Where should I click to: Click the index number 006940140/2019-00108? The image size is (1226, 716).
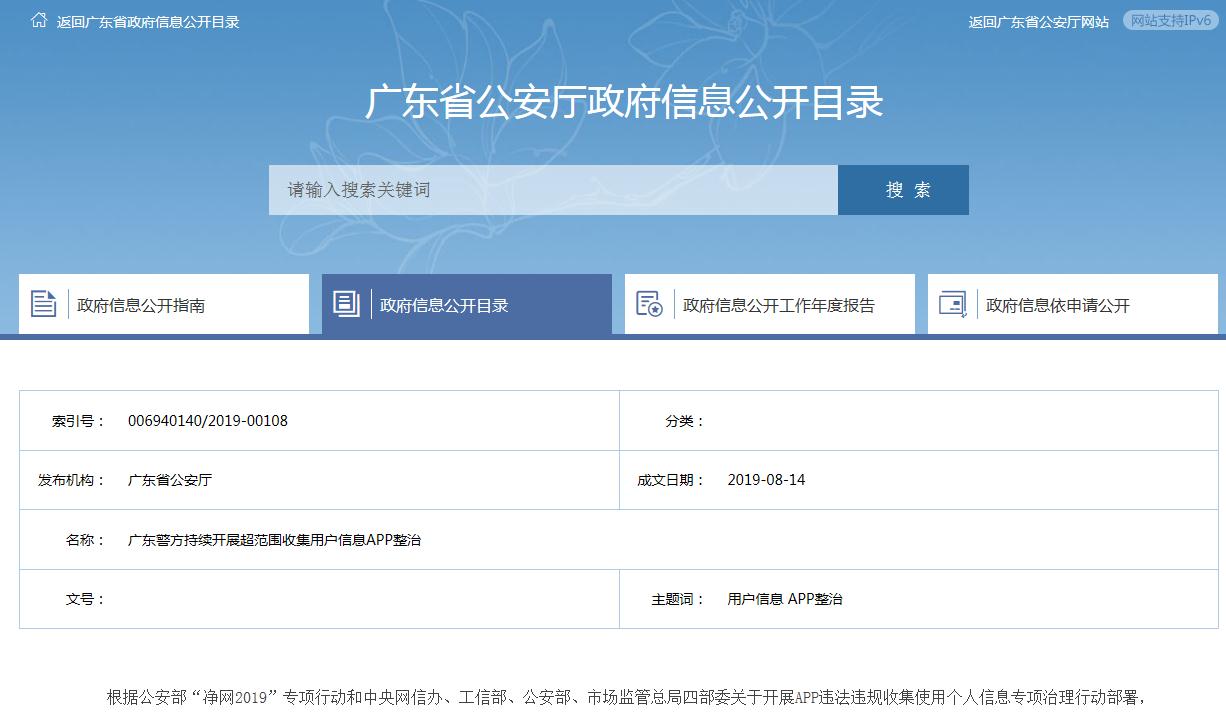pyautogui.click(x=211, y=421)
